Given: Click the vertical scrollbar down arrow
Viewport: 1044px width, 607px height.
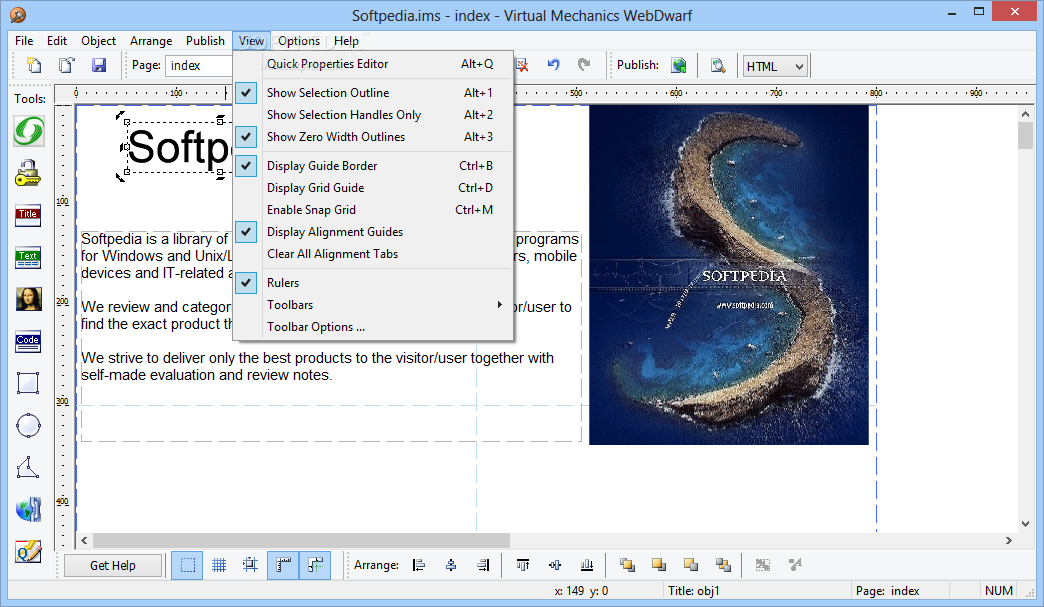Looking at the screenshot, I should coord(1025,524).
